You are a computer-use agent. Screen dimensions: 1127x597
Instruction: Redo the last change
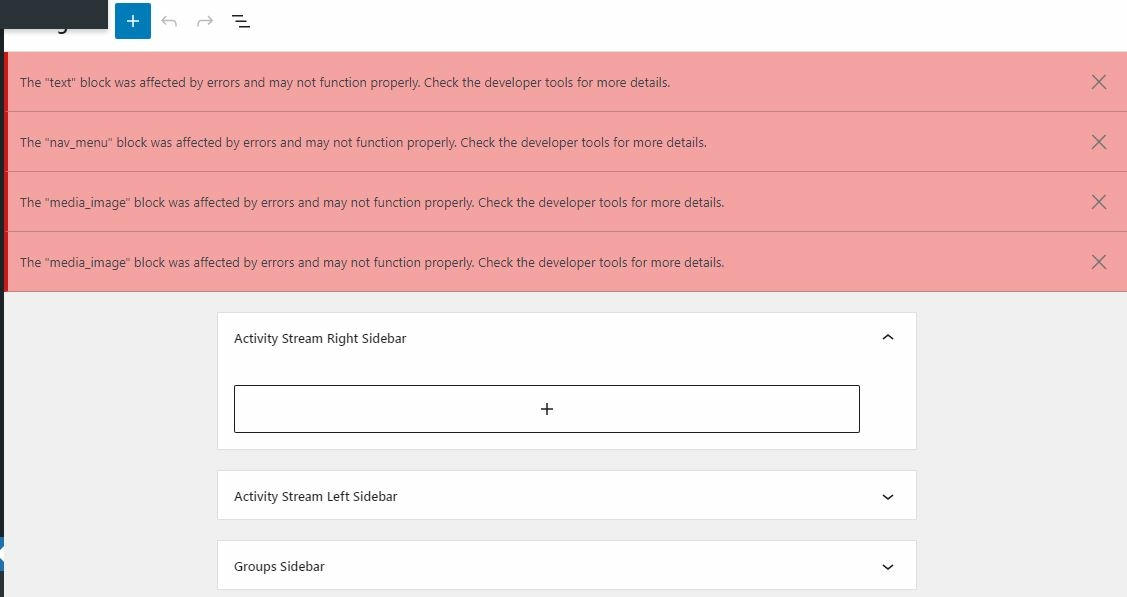pos(205,22)
